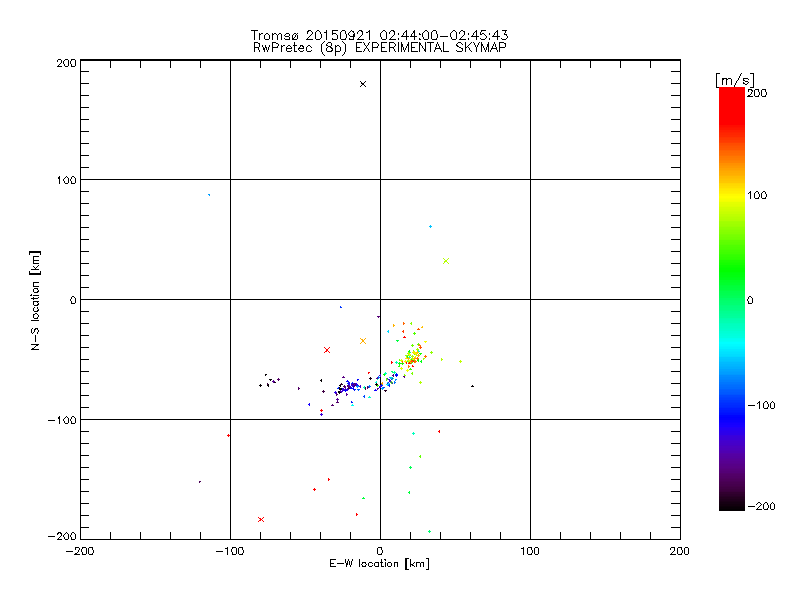This screenshot has width=800, height=600.
Task: Click the '100' tick label on the E-W axis
Action: coord(530,551)
